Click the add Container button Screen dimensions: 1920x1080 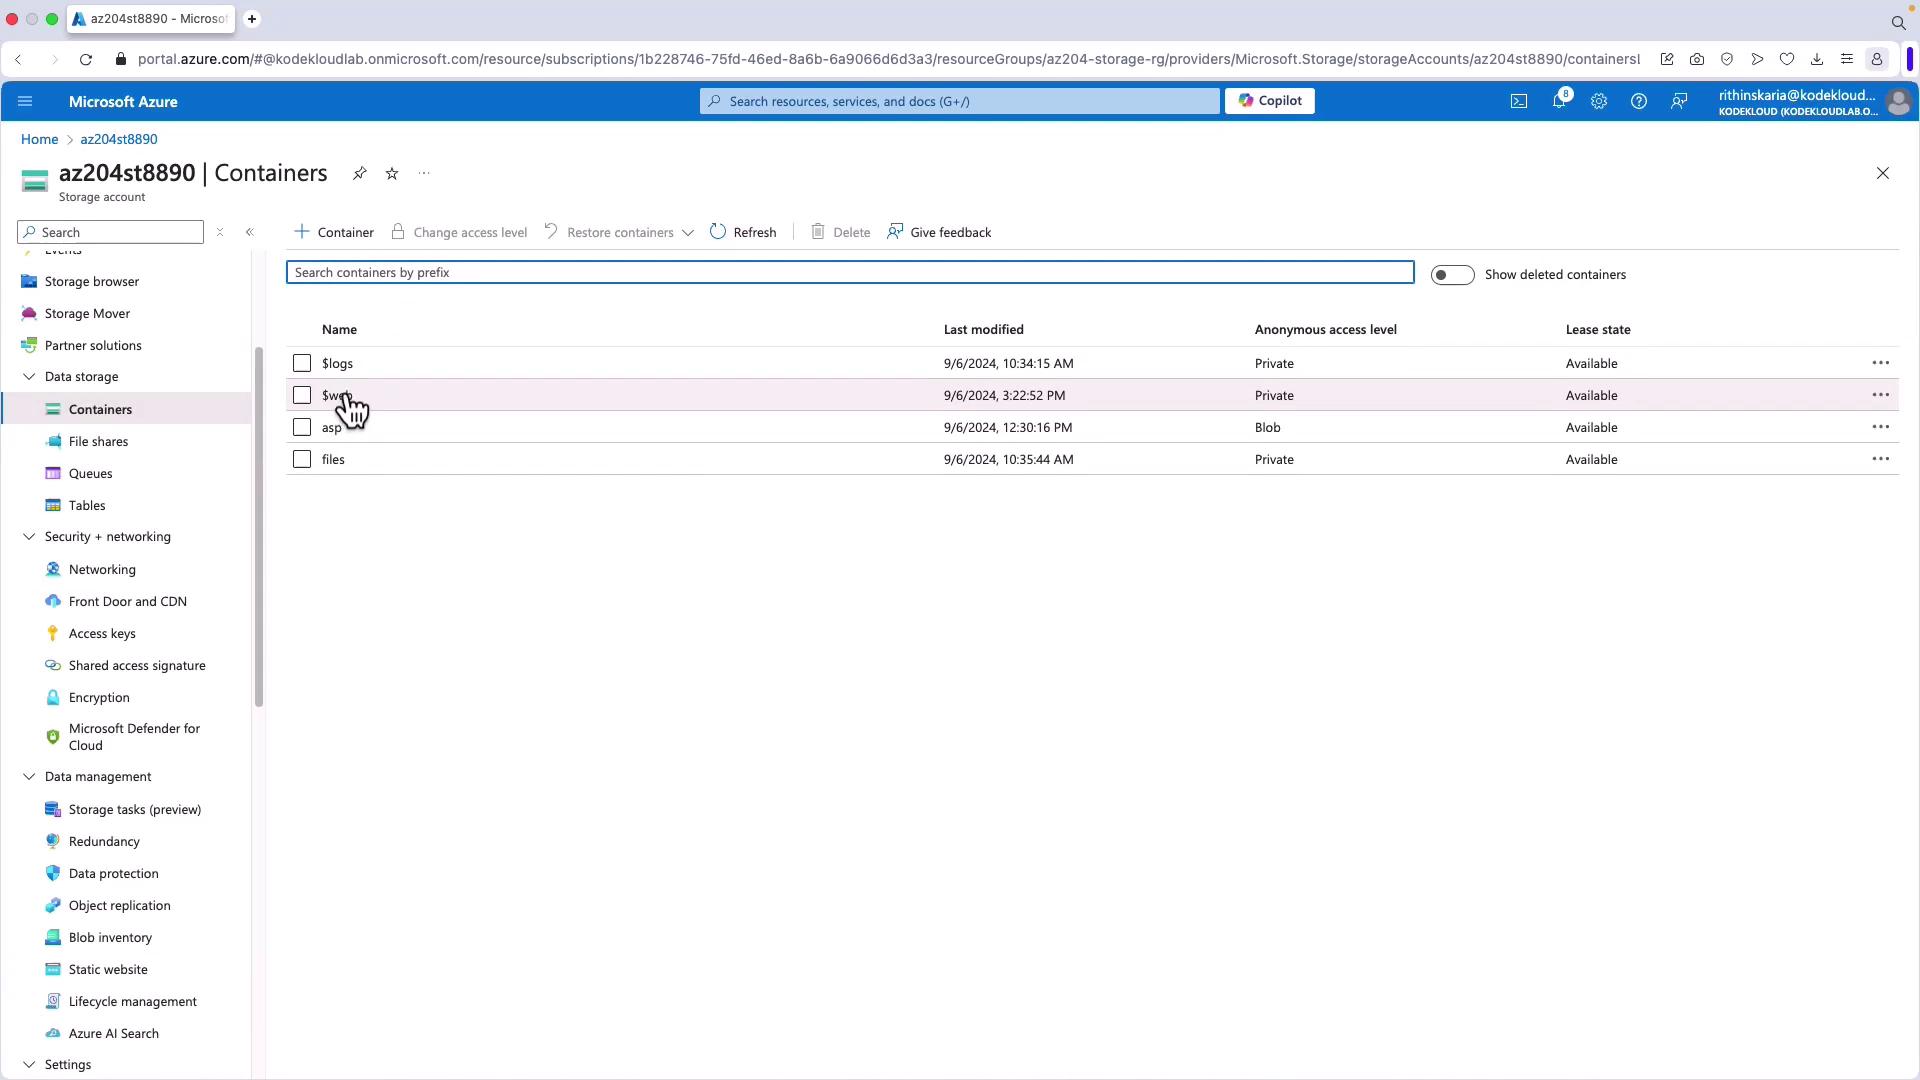click(334, 232)
